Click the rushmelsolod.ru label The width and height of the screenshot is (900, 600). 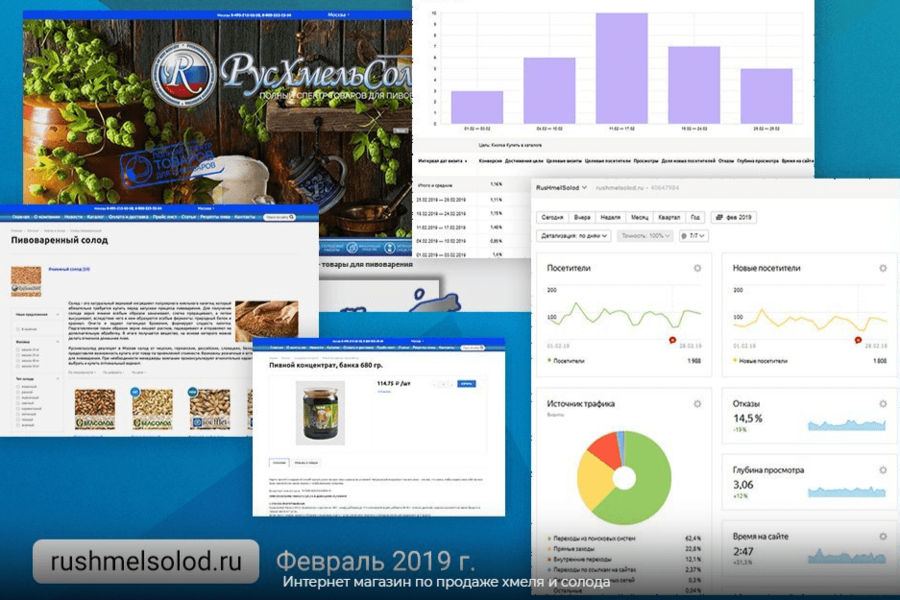tap(146, 562)
